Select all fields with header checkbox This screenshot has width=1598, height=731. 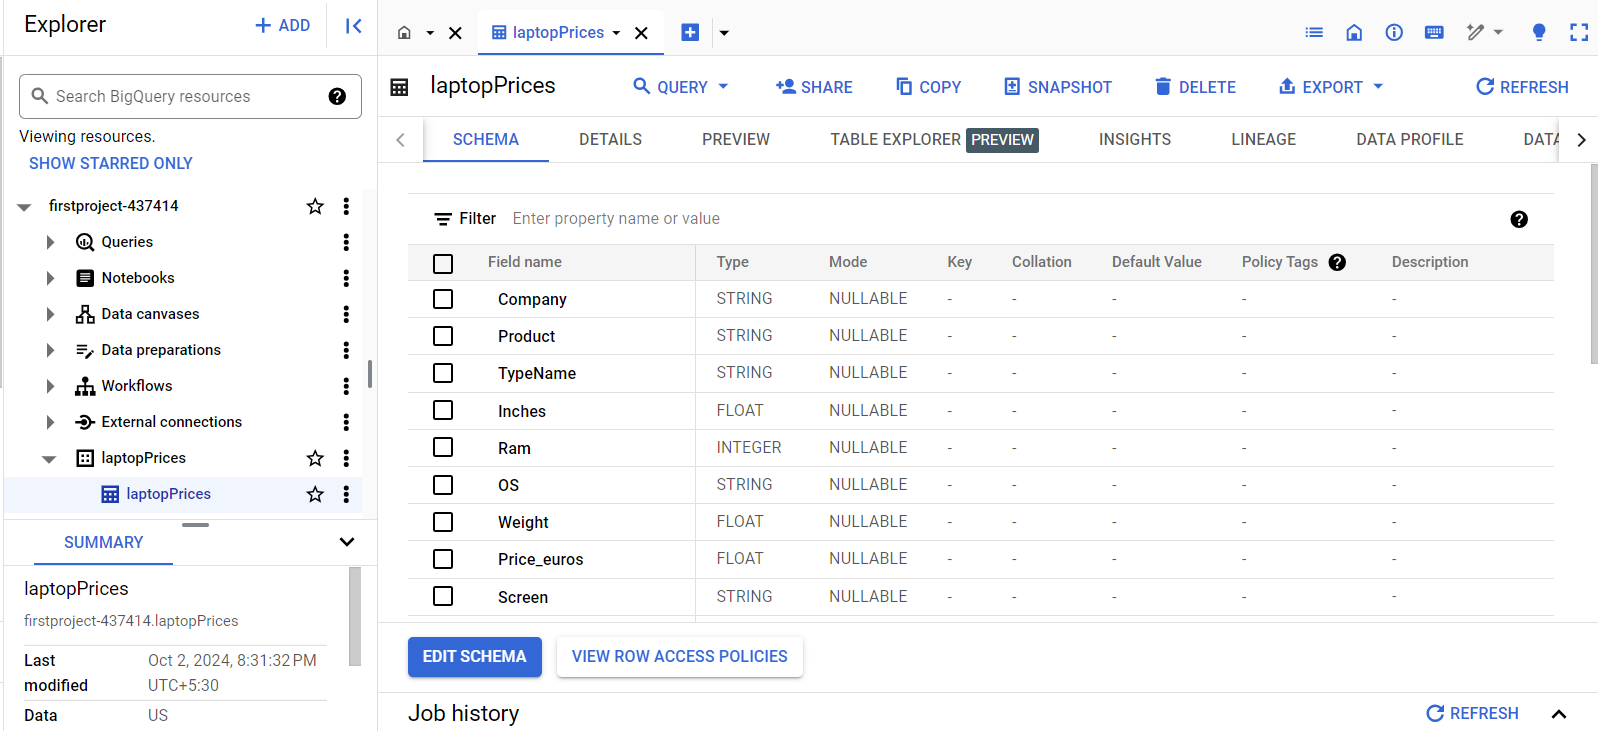pyautogui.click(x=443, y=263)
